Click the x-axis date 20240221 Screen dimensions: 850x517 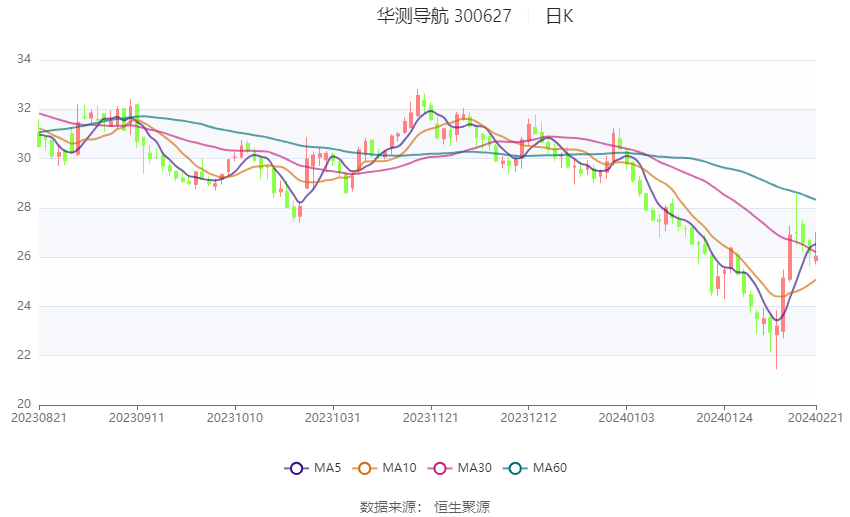(815, 418)
